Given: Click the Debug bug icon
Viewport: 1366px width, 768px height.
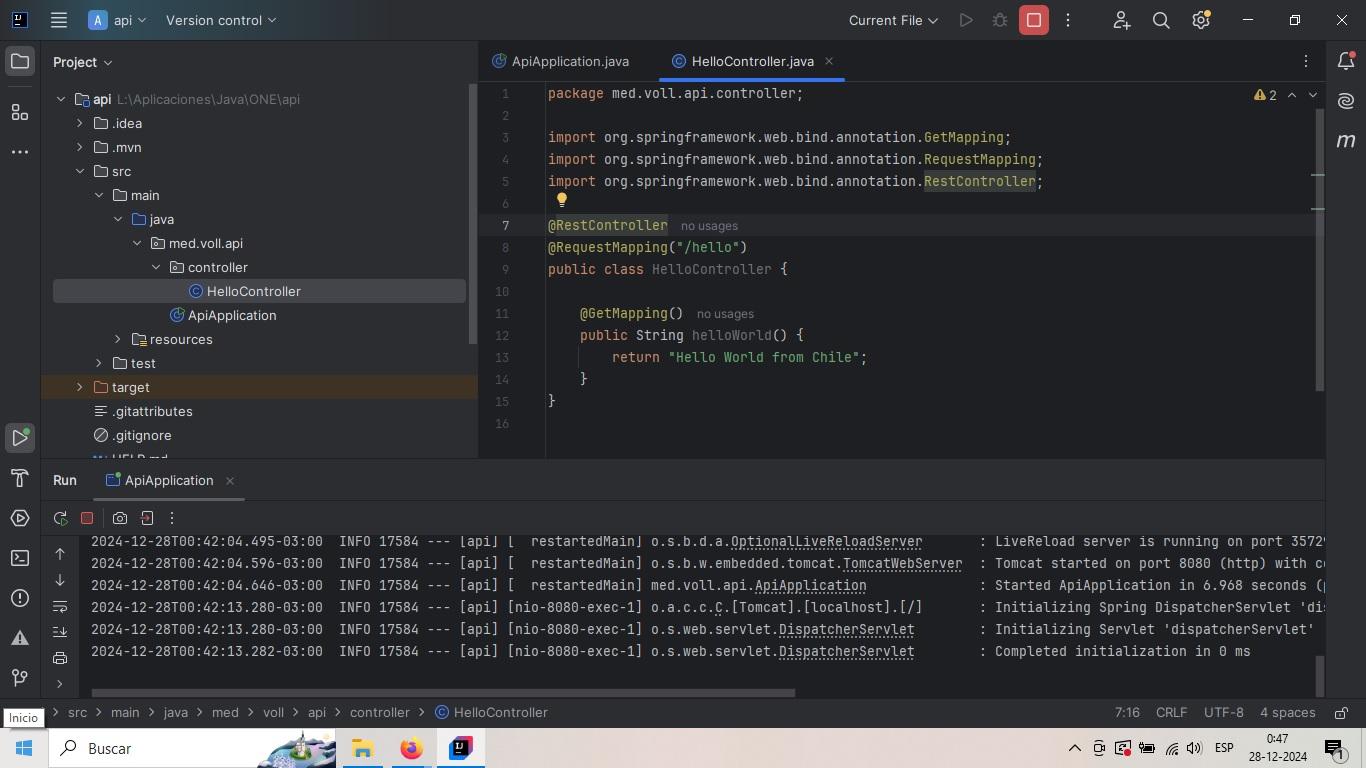Looking at the screenshot, I should [1000, 20].
